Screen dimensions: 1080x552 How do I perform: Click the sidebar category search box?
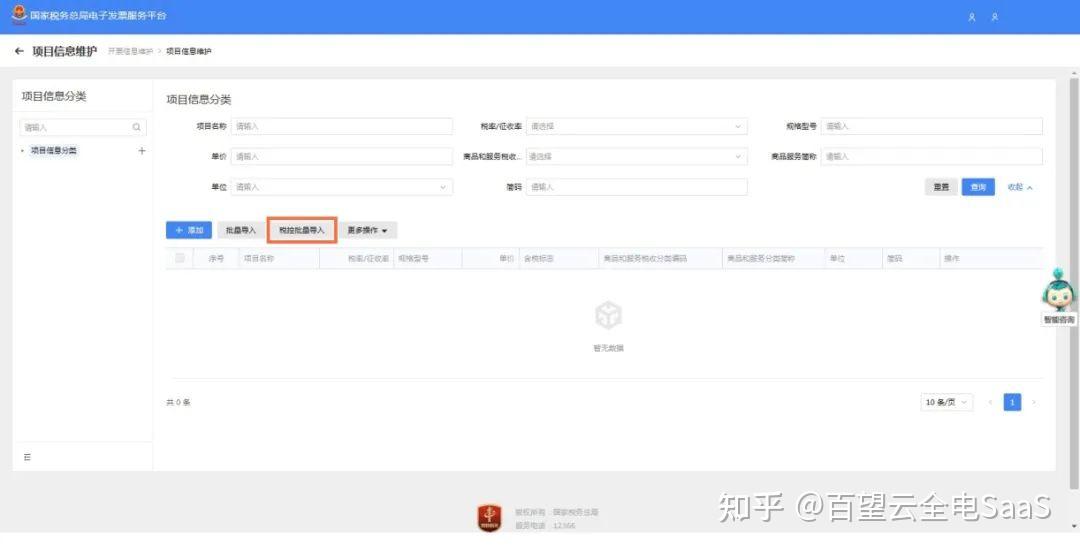[x=83, y=127]
